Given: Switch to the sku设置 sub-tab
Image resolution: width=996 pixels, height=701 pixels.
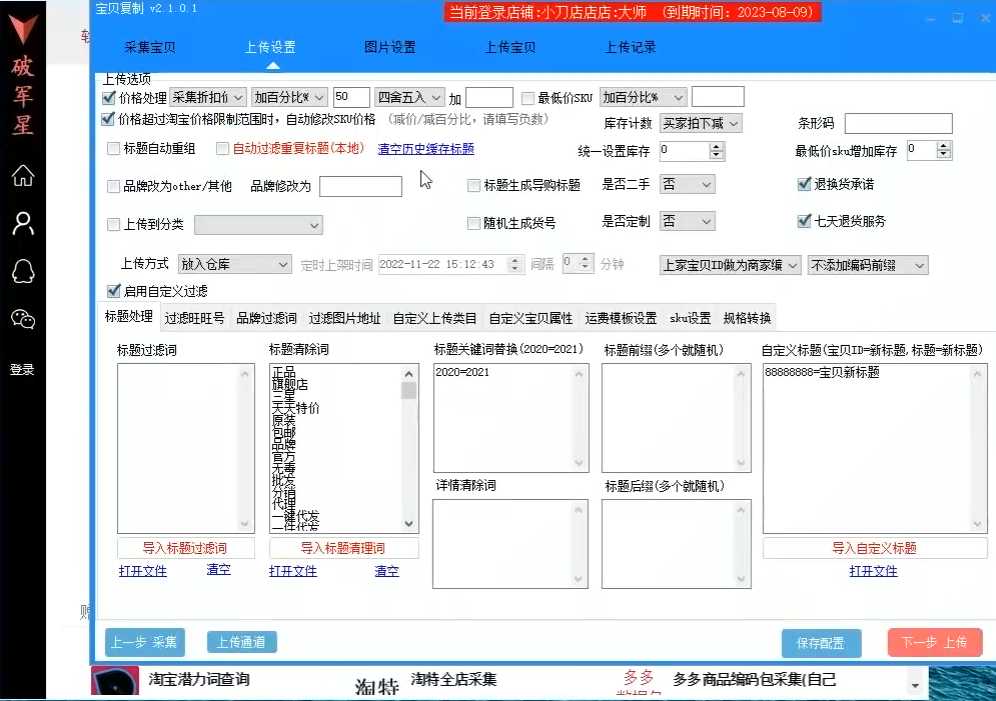Looking at the screenshot, I should click(690, 318).
